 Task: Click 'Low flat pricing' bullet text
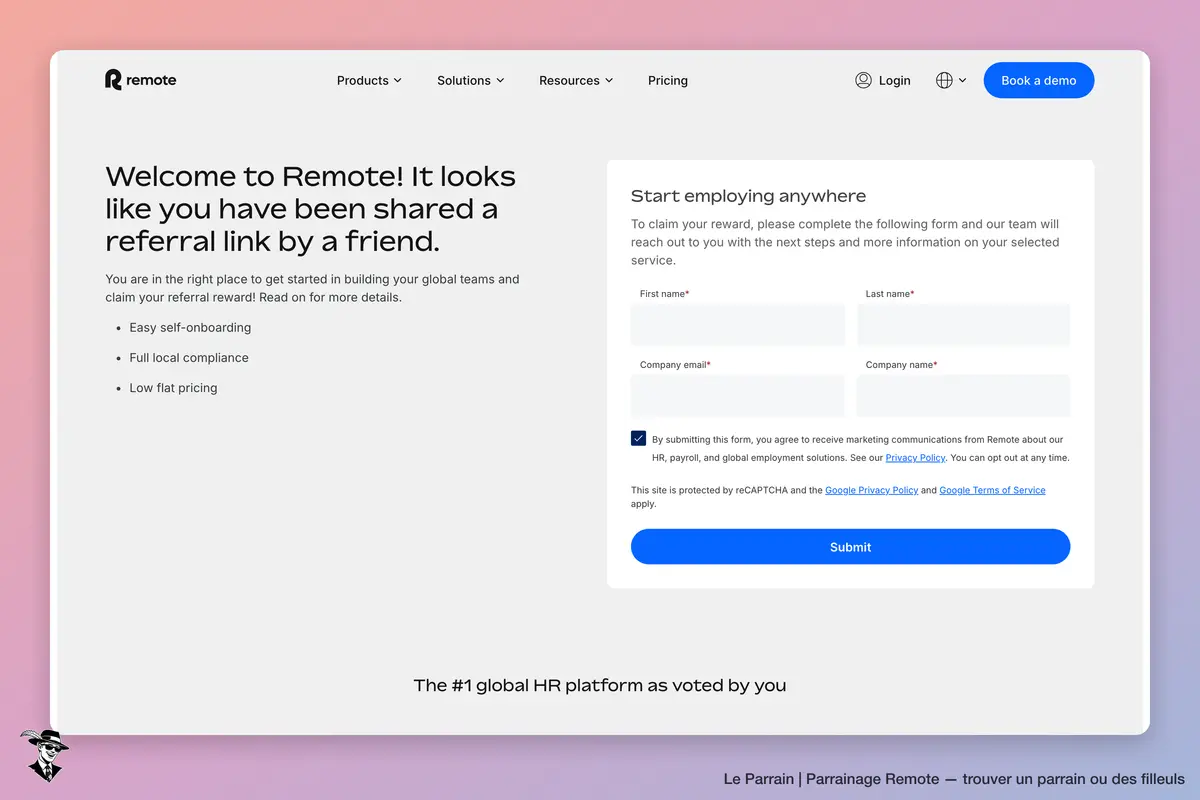[173, 387]
